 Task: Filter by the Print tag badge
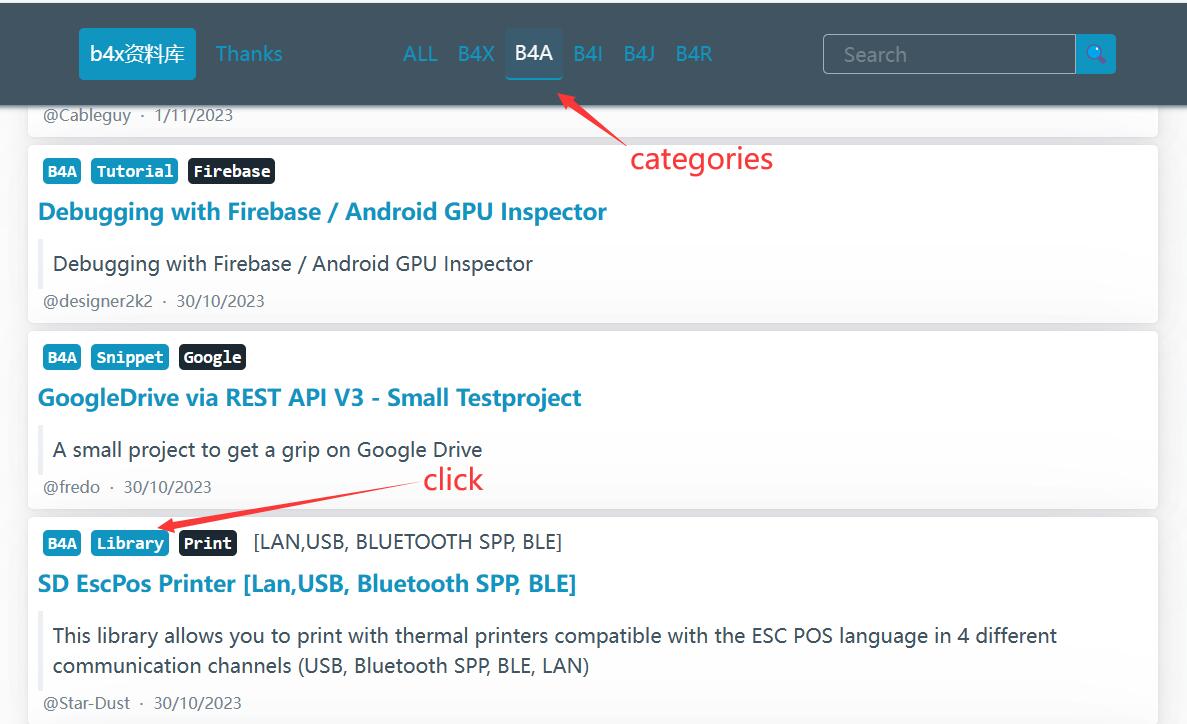pyautogui.click(x=208, y=543)
